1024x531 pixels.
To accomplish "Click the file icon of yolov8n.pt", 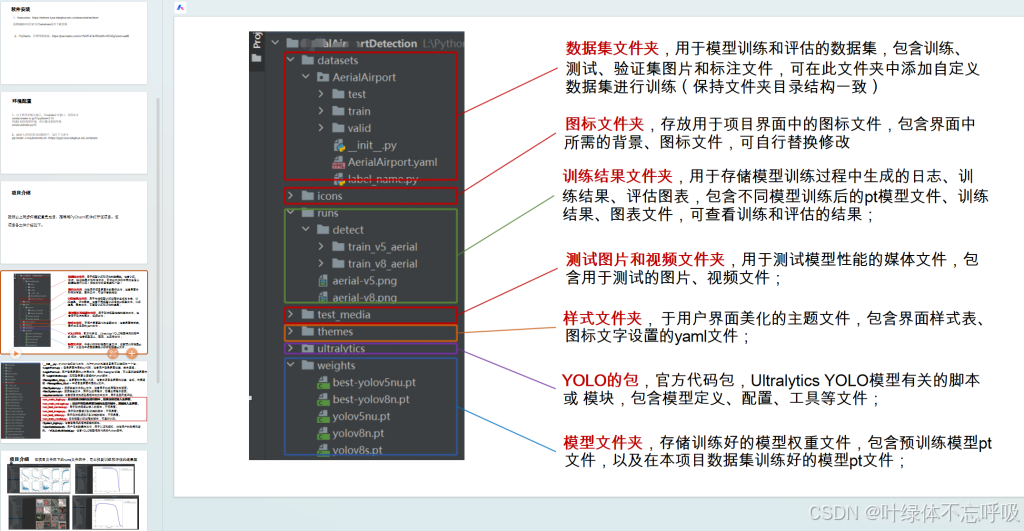I will (323, 434).
